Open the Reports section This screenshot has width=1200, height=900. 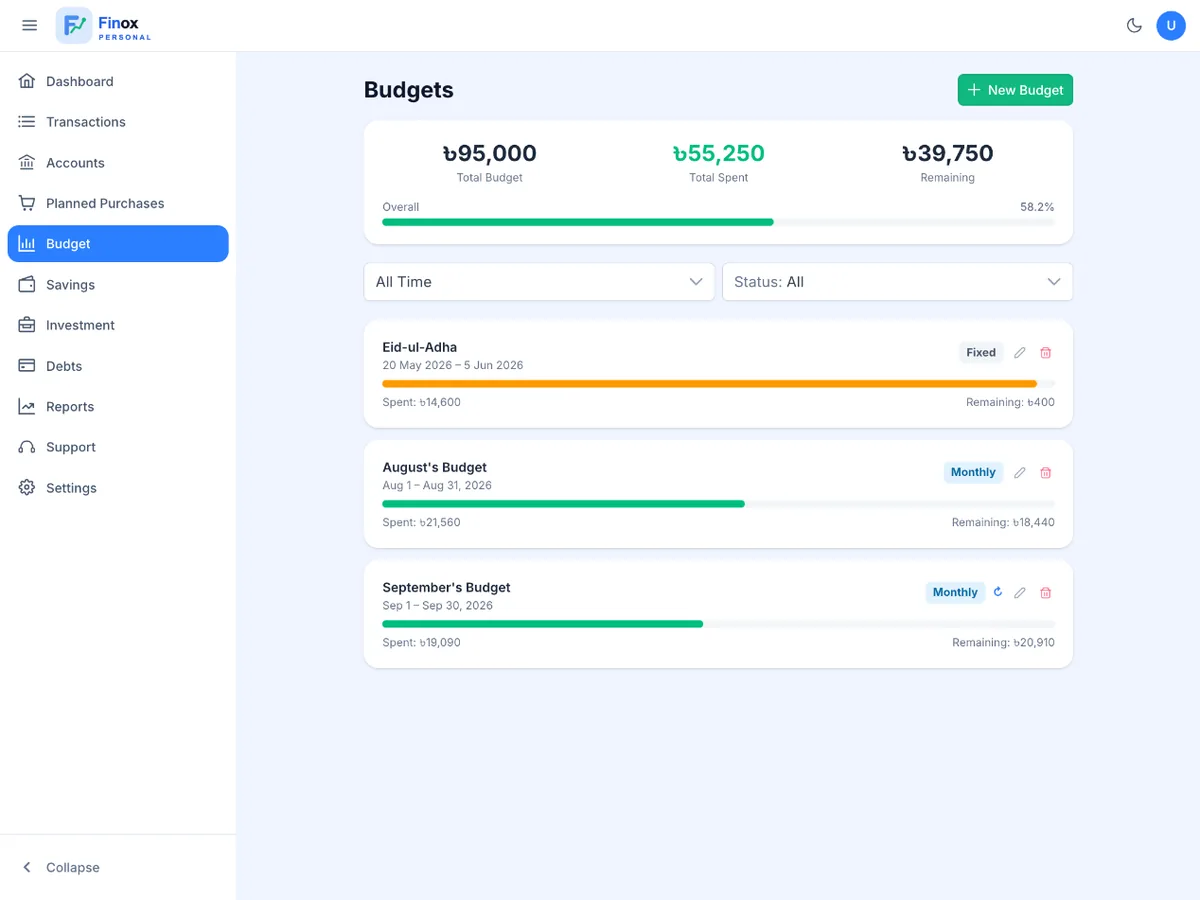(x=118, y=406)
